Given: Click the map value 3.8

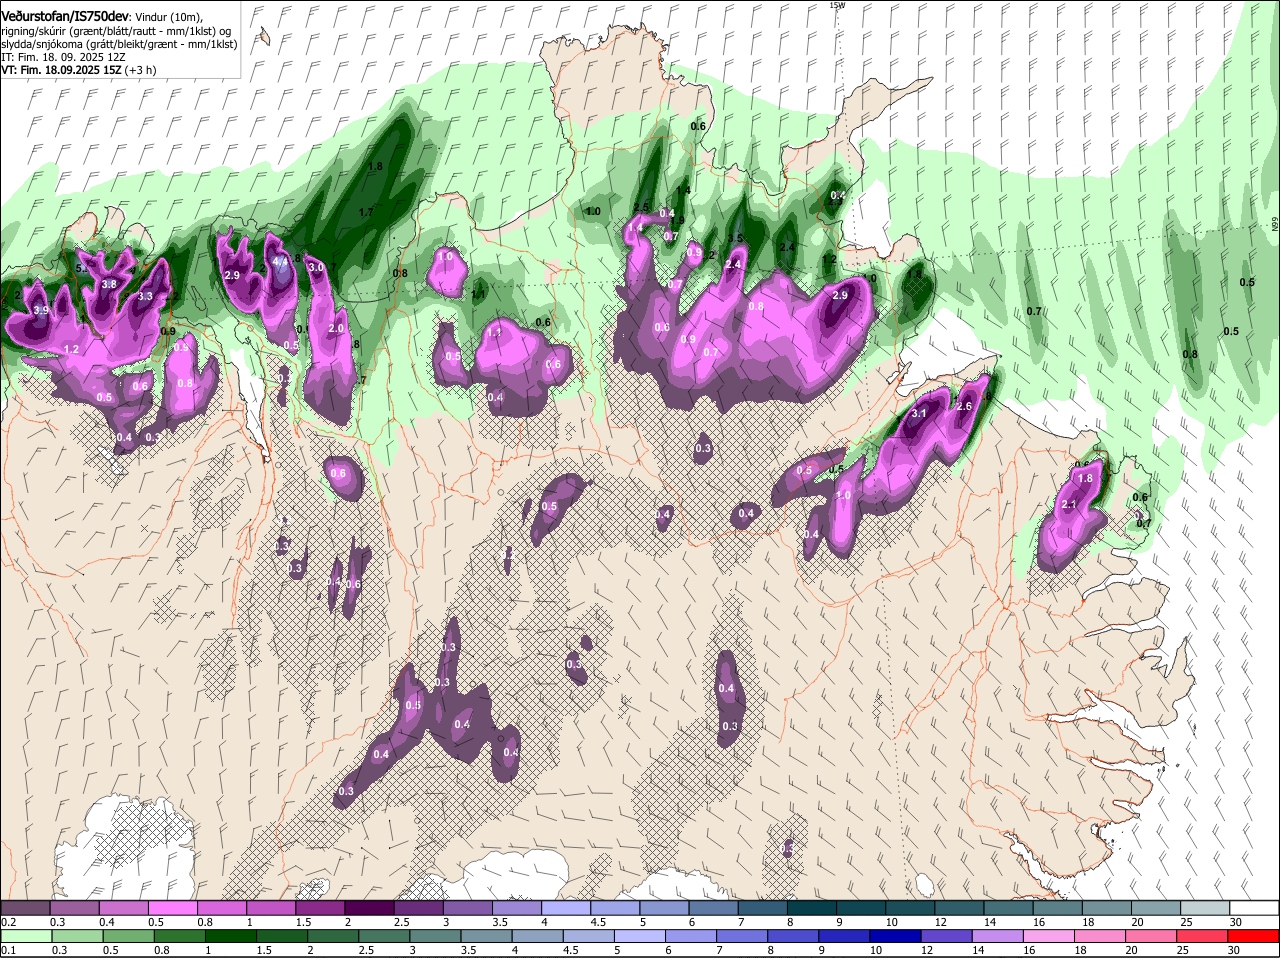Looking at the screenshot, I should (110, 285).
